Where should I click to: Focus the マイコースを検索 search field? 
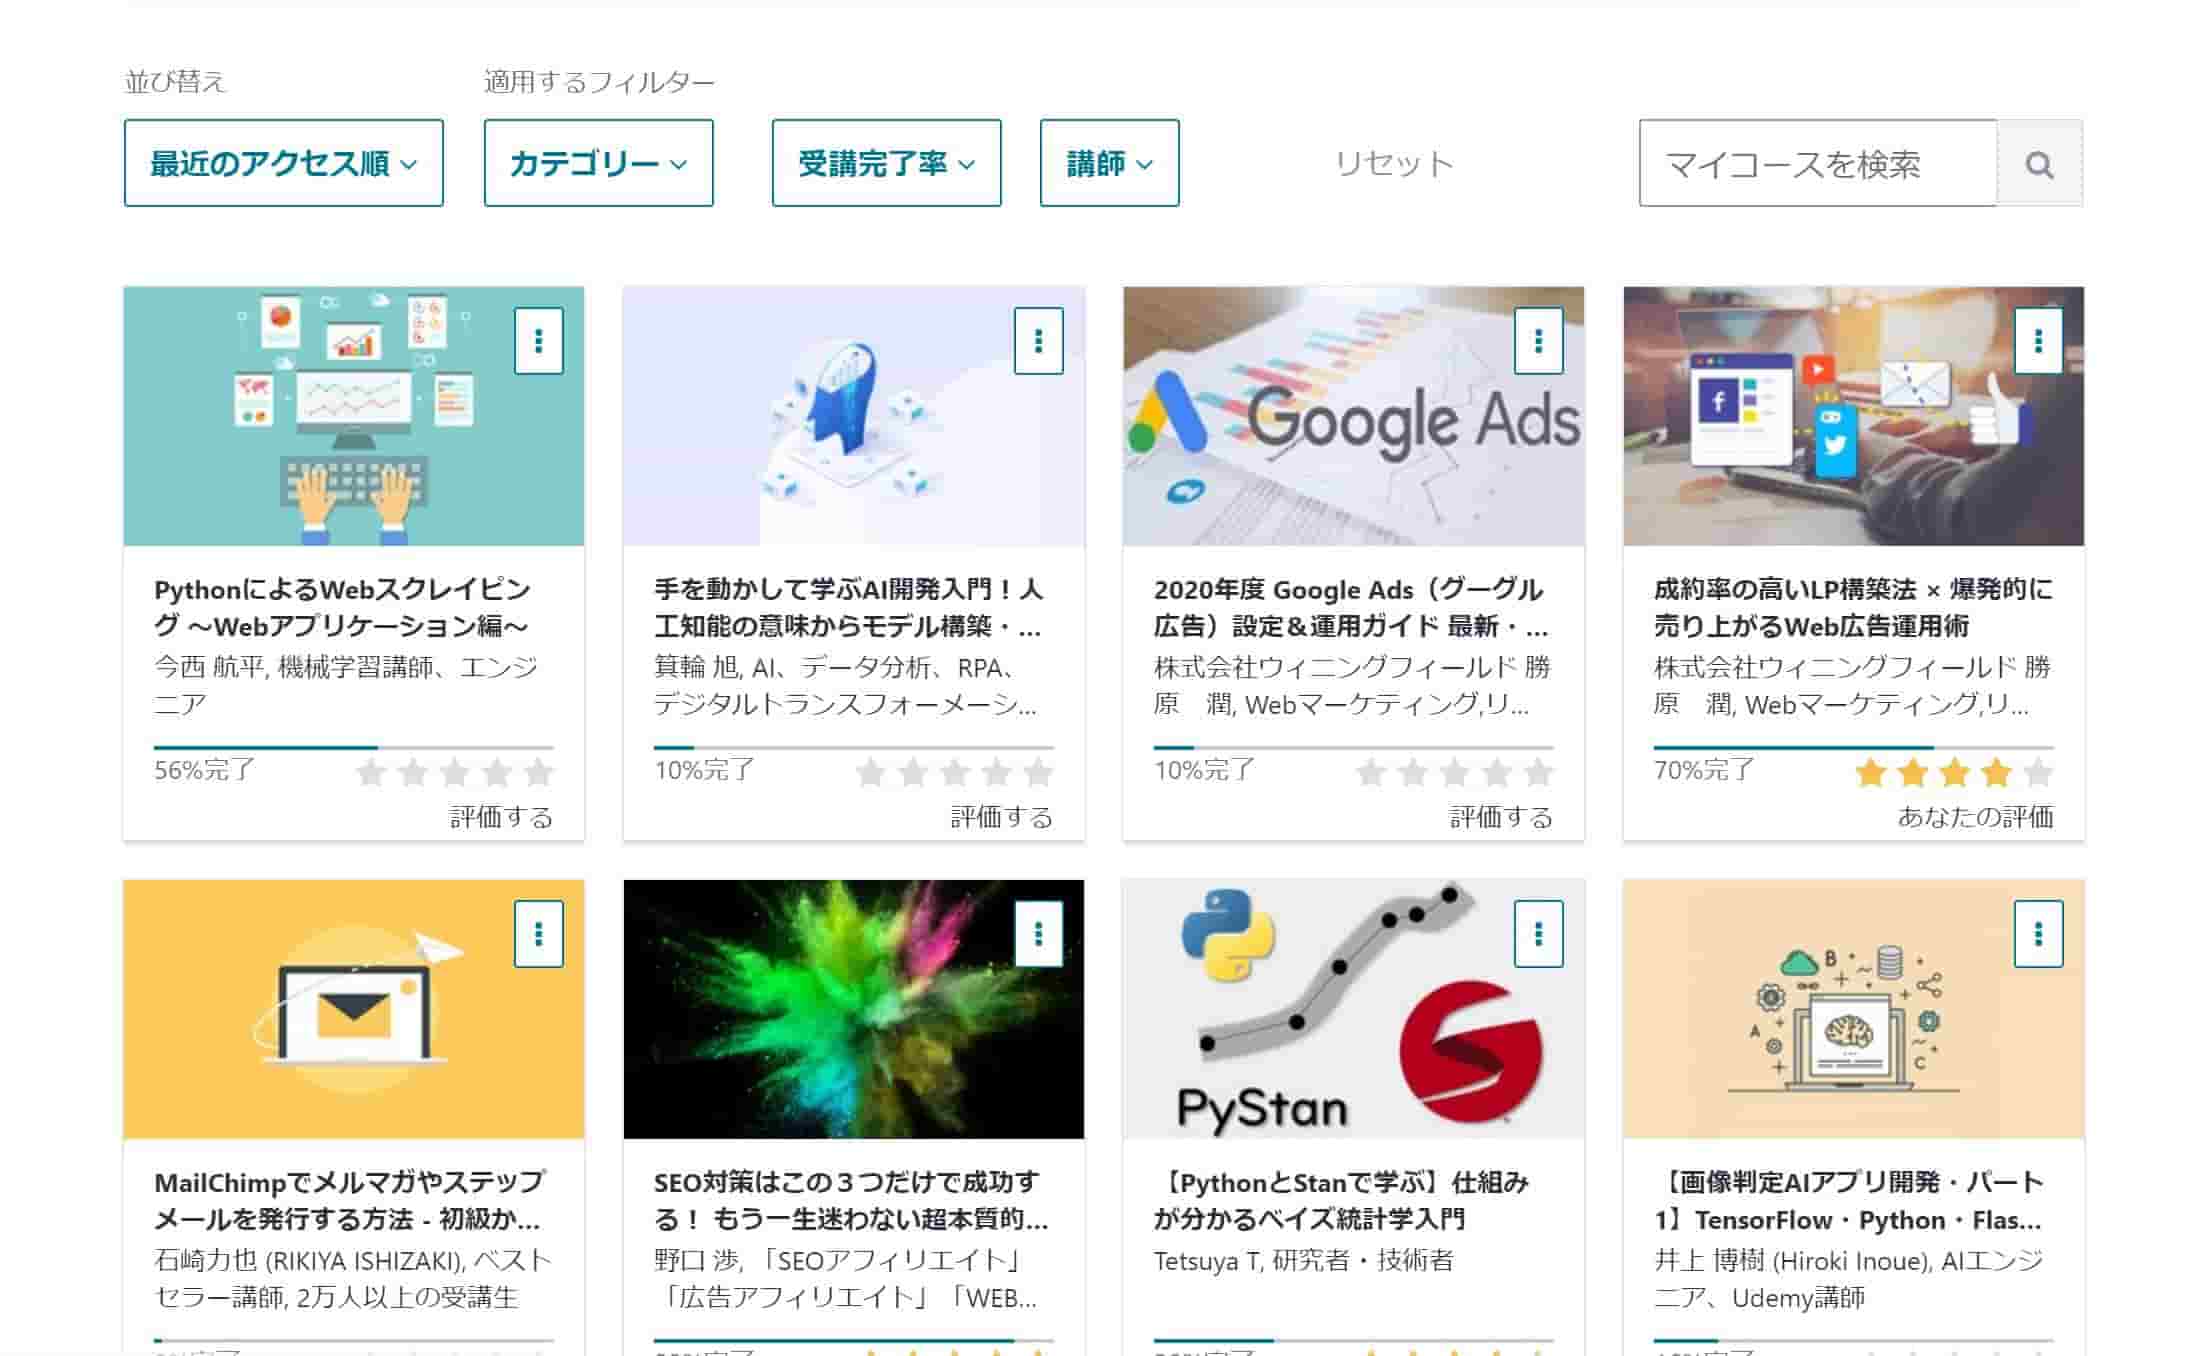(1818, 164)
